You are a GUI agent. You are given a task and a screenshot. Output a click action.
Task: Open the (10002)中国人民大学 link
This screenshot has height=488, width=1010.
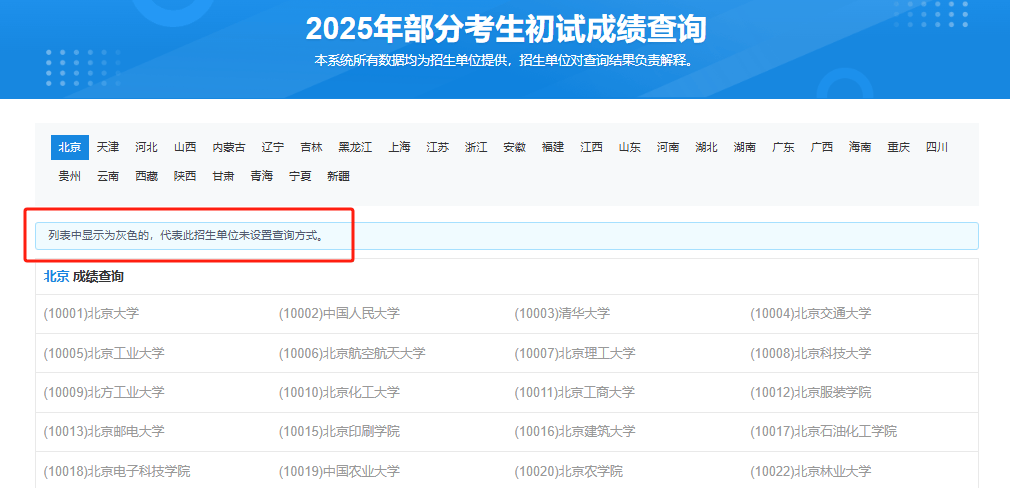click(339, 314)
